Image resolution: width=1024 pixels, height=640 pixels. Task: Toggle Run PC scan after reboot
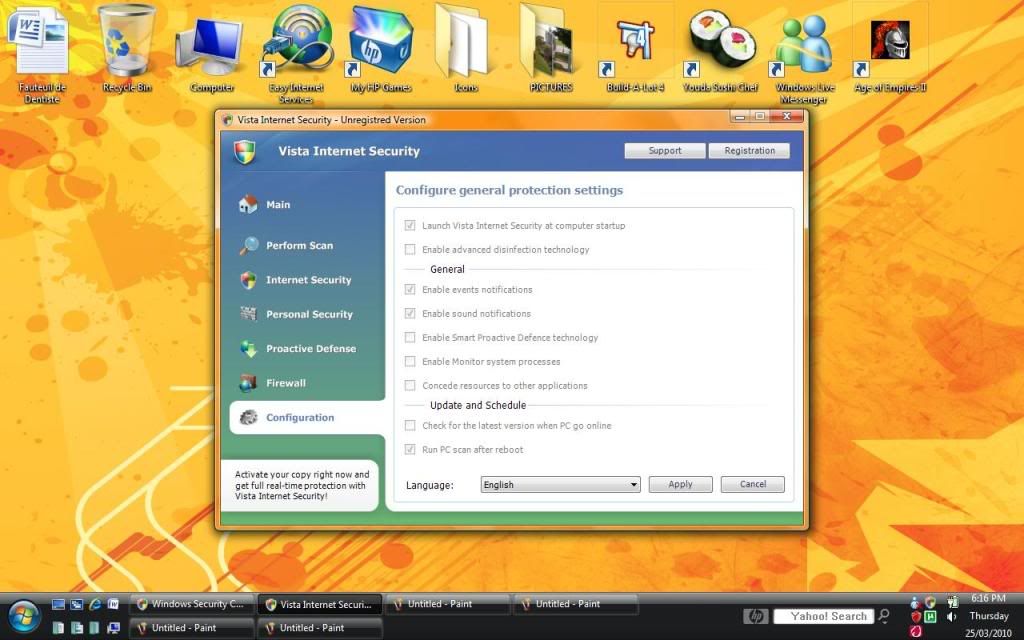click(x=410, y=449)
